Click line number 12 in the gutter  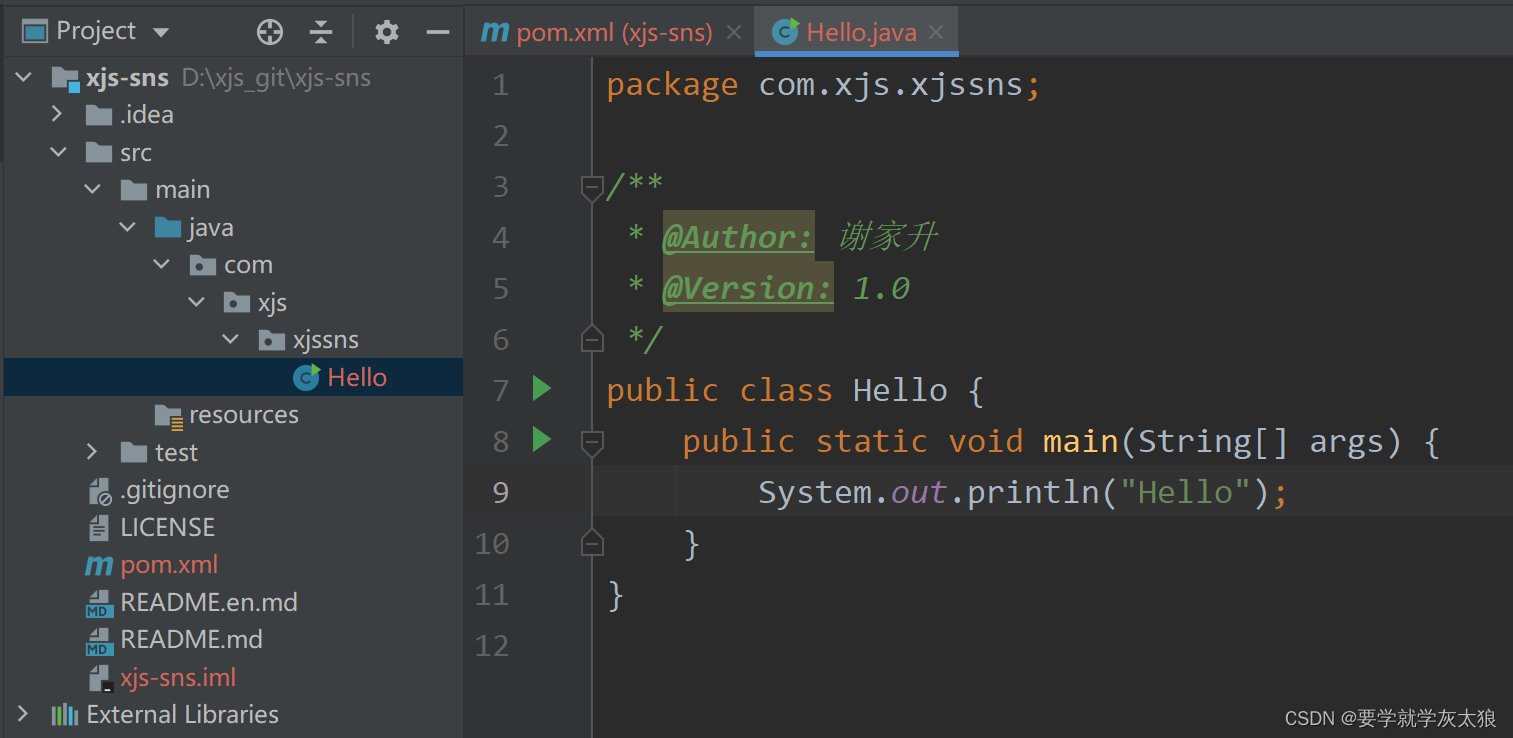coord(492,646)
